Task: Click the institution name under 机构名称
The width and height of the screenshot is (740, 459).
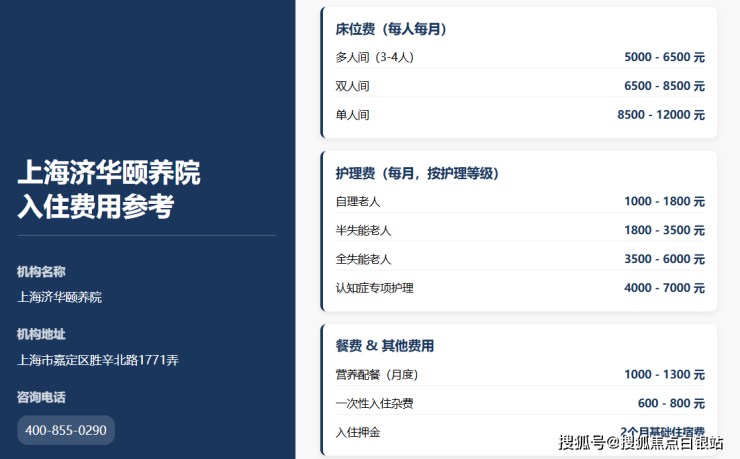Action: click(59, 297)
